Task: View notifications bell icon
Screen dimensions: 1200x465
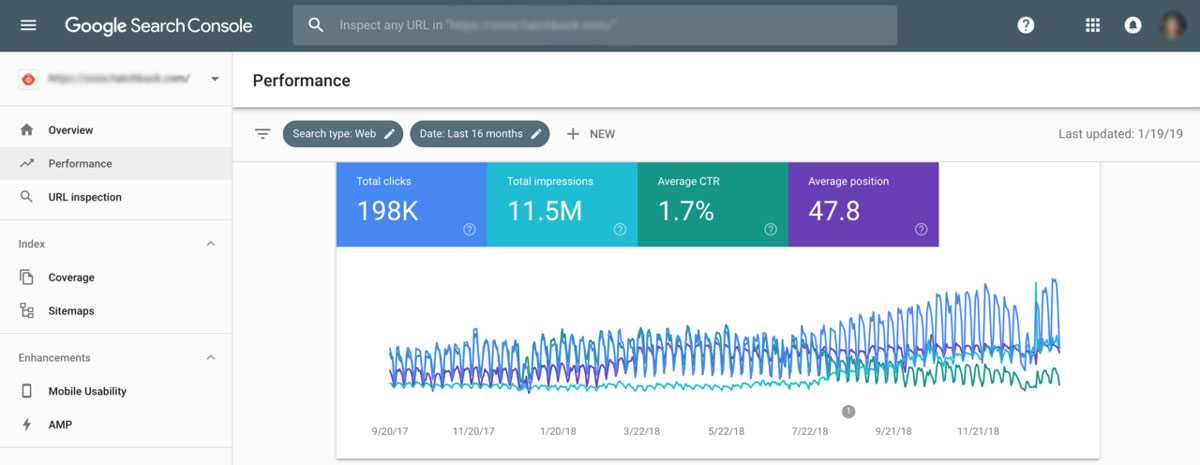Action: [x=1133, y=26]
